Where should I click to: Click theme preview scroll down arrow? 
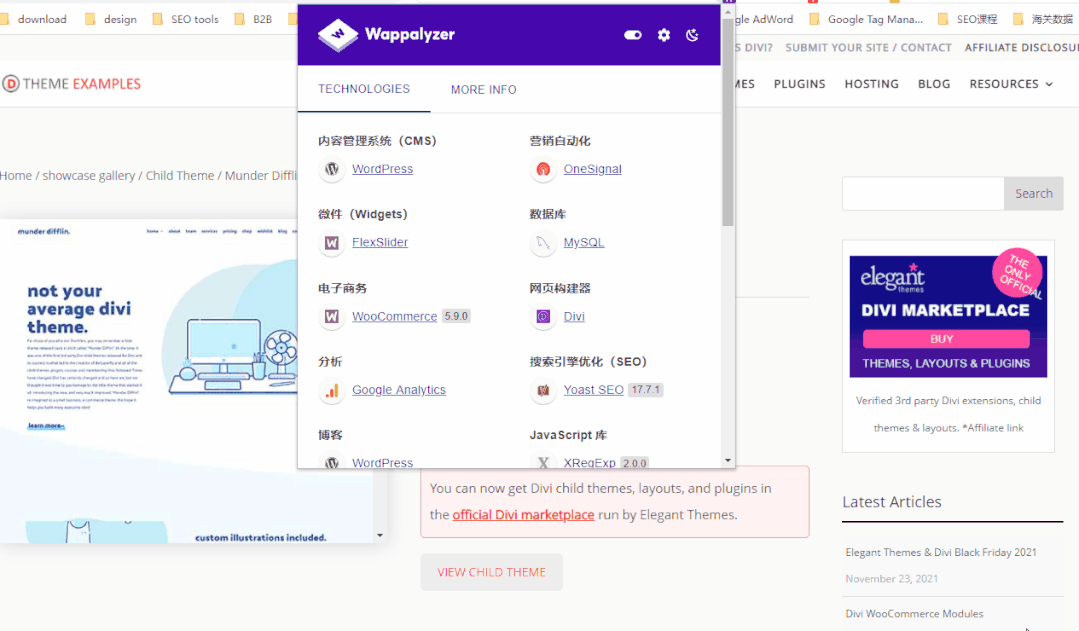point(380,535)
